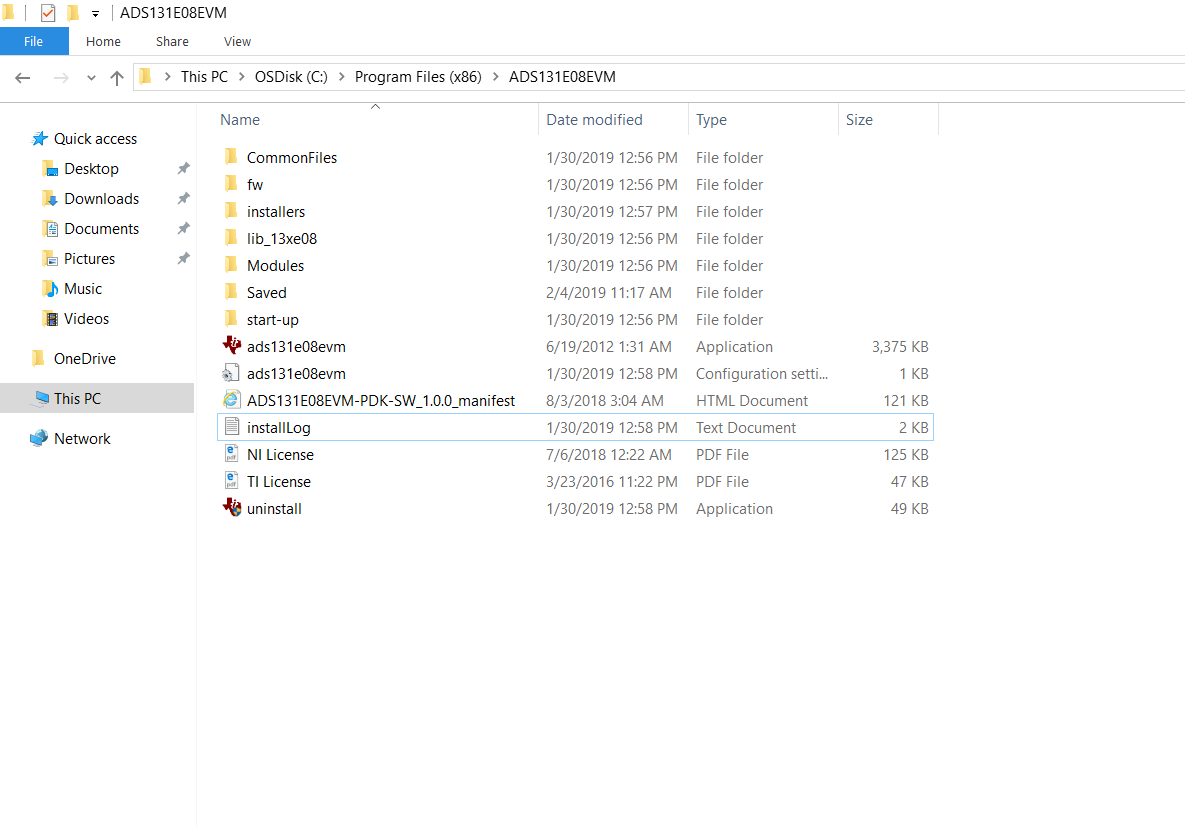Click the uninstall file name

[274, 509]
